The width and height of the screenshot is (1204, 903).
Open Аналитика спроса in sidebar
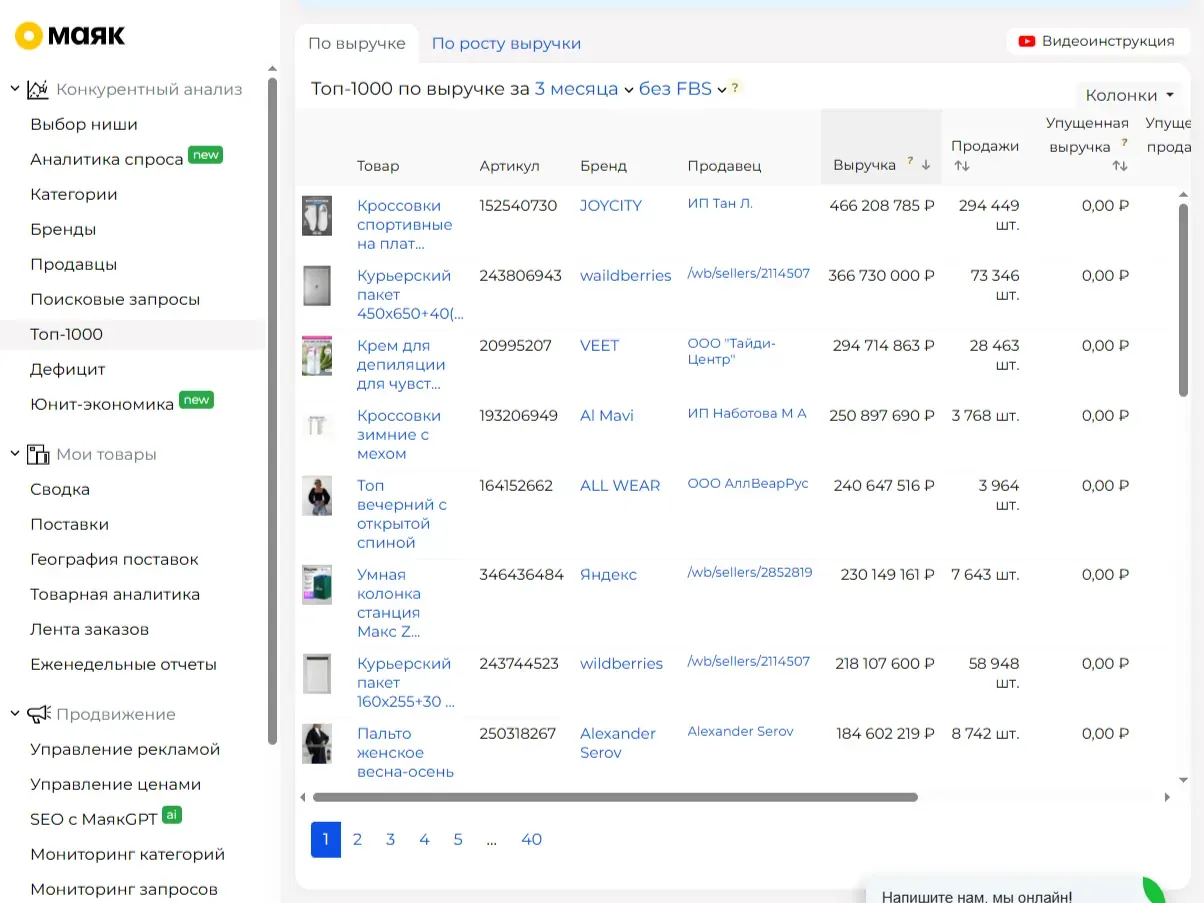(x=107, y=159)
